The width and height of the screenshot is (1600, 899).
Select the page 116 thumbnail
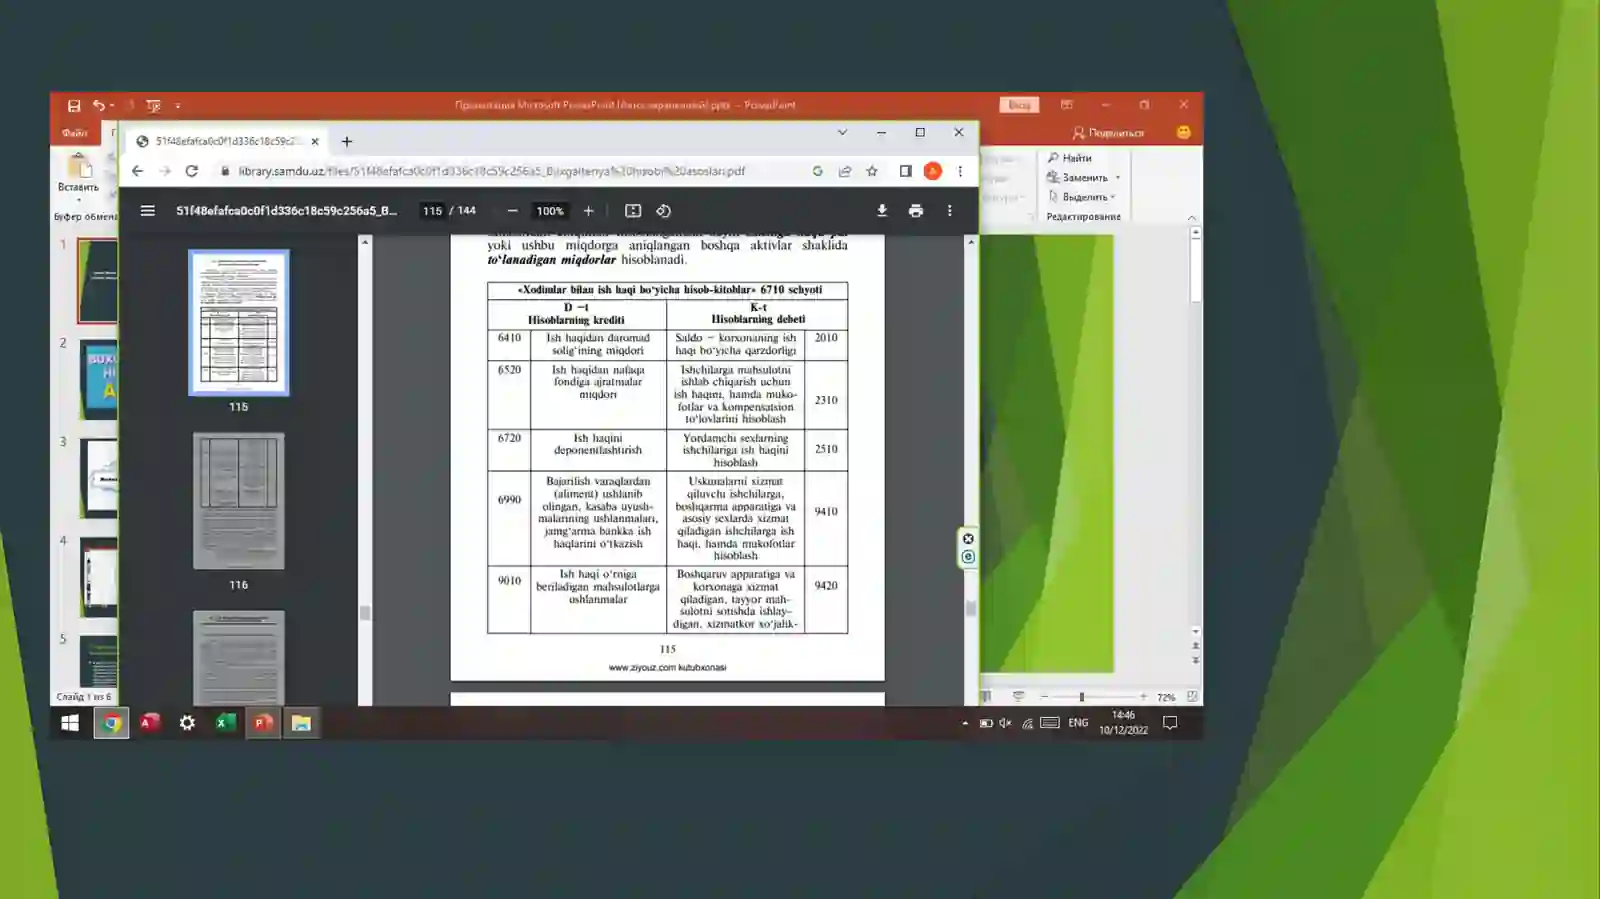[238, 501]
